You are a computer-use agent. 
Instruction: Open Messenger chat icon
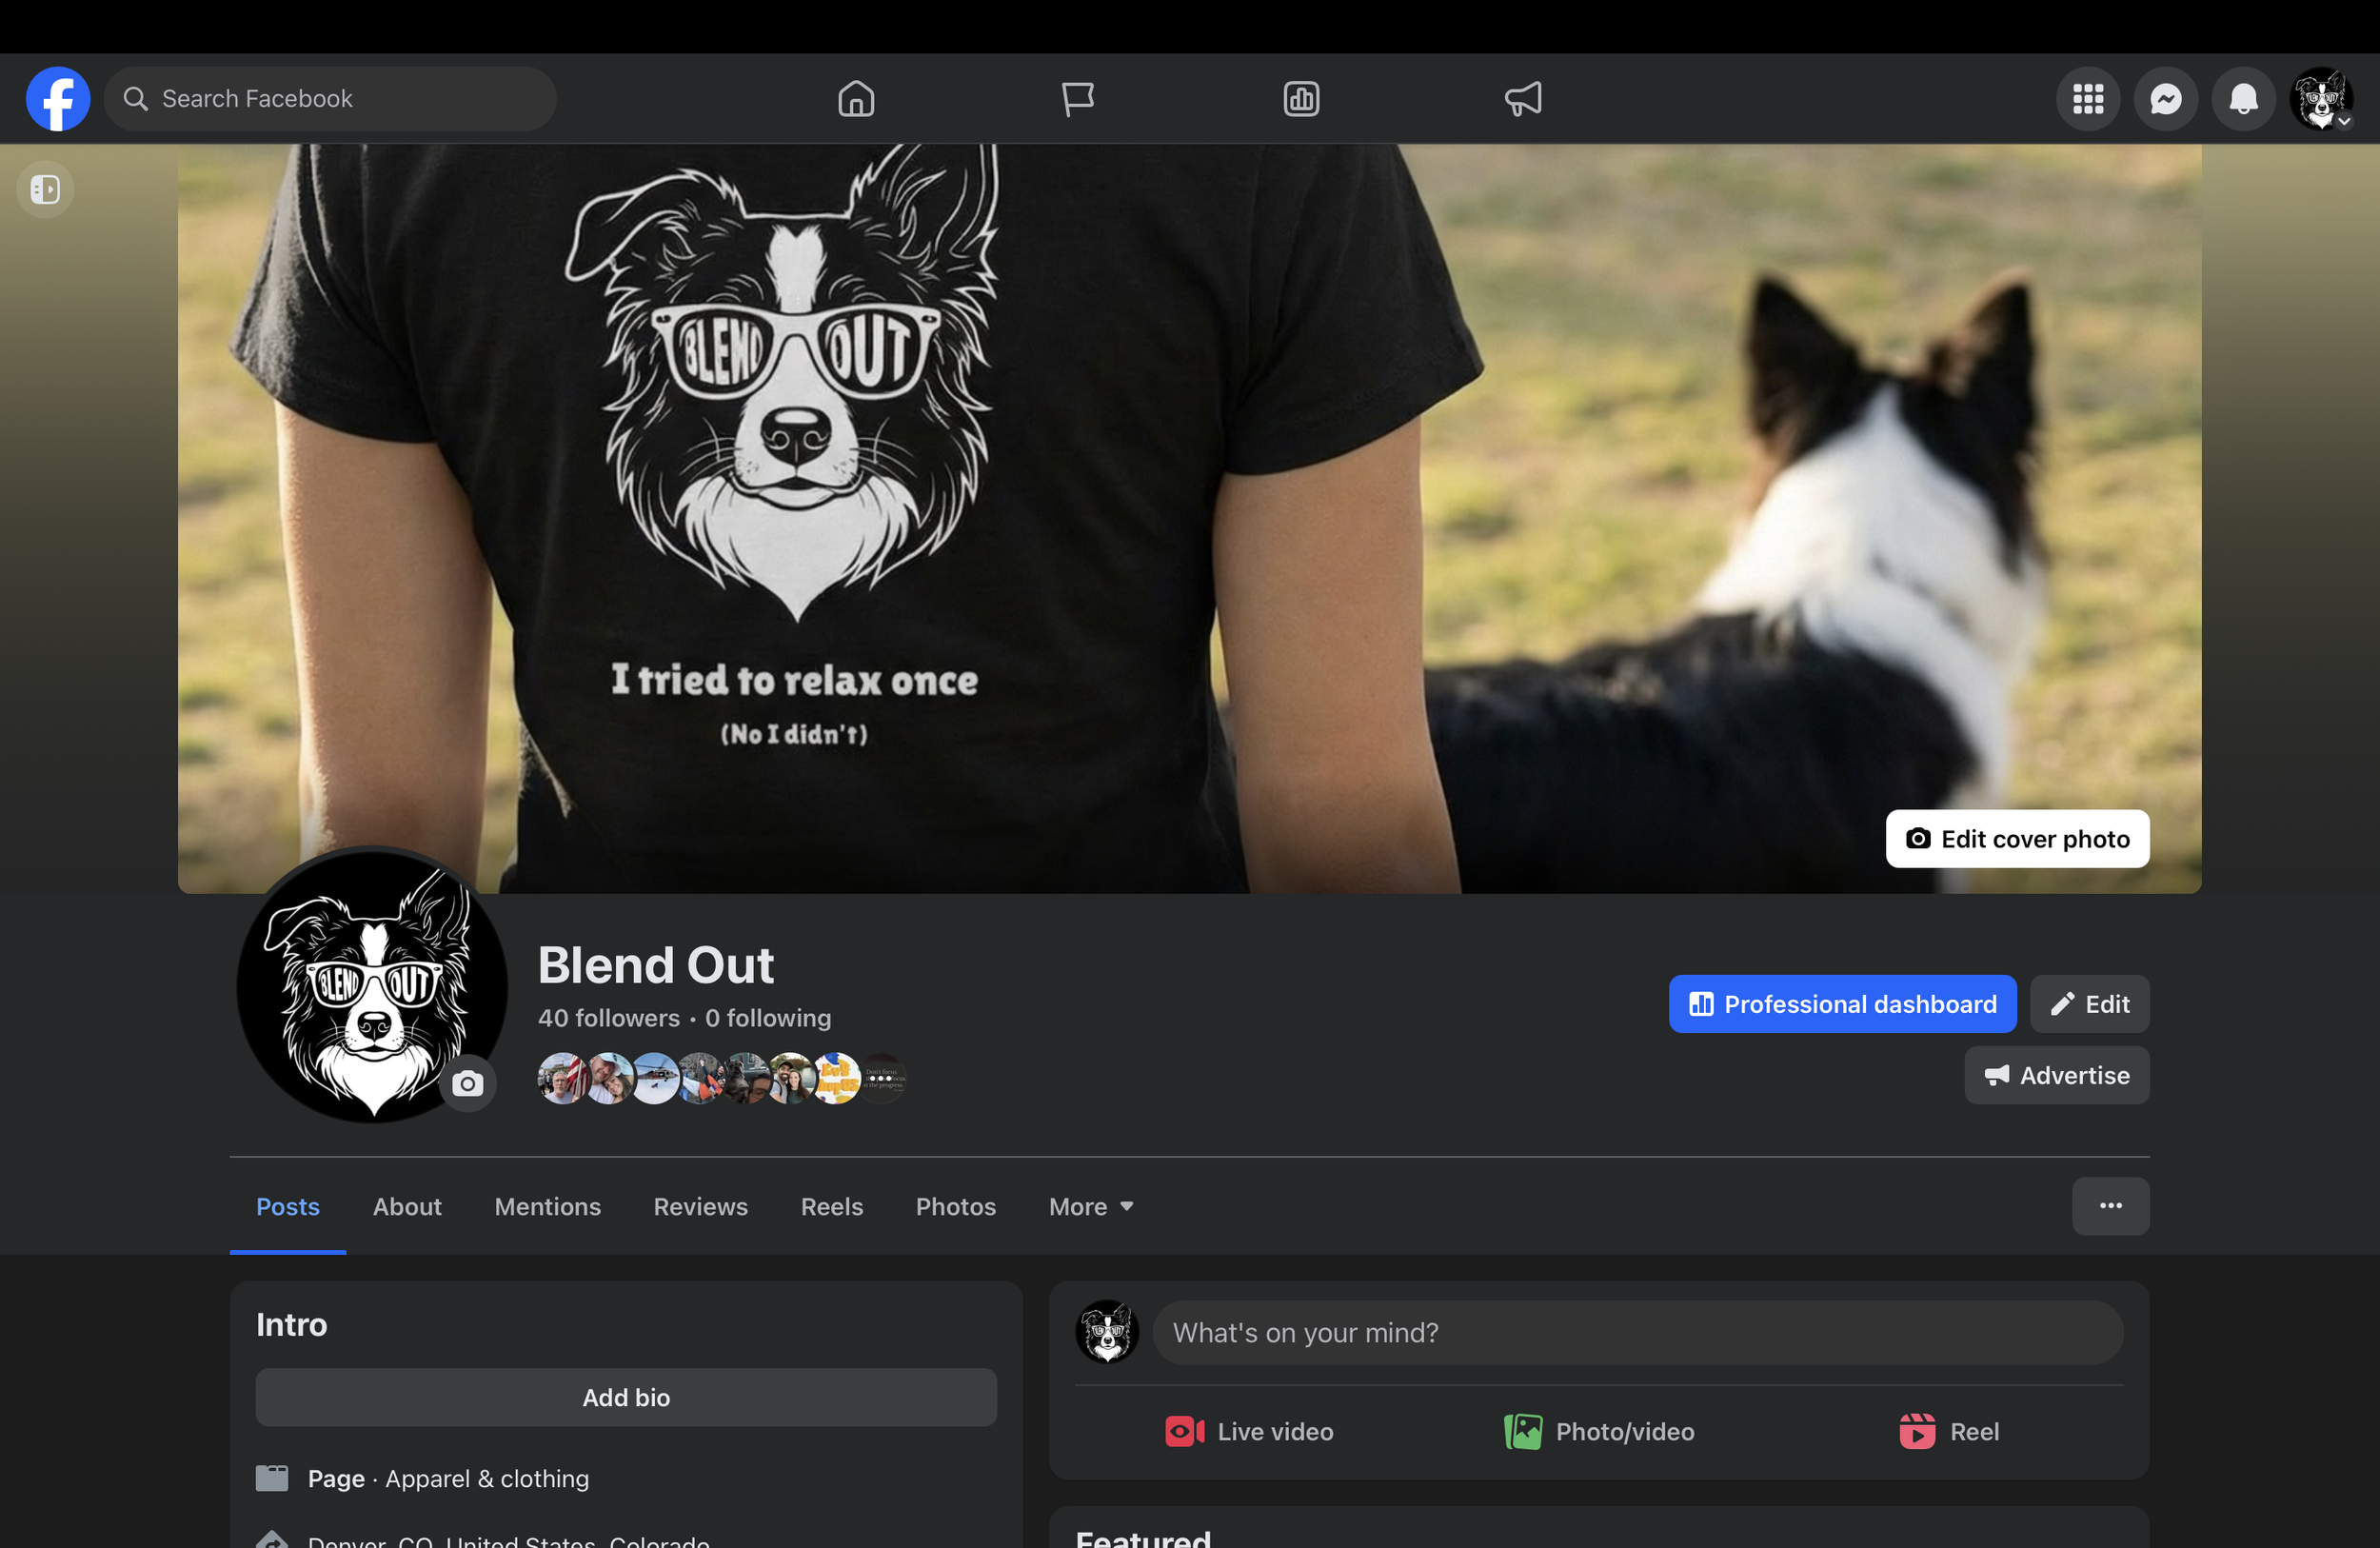(2166, 99)
